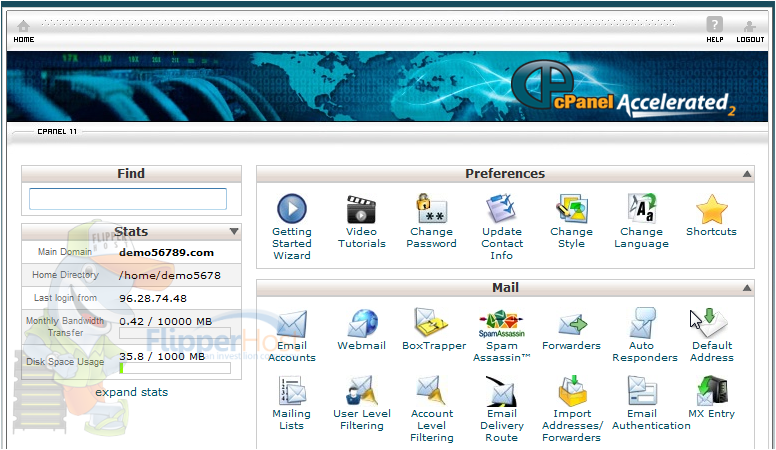Open the User Level Filtering icon
The image size is (776, 450).
pos(362,391)
